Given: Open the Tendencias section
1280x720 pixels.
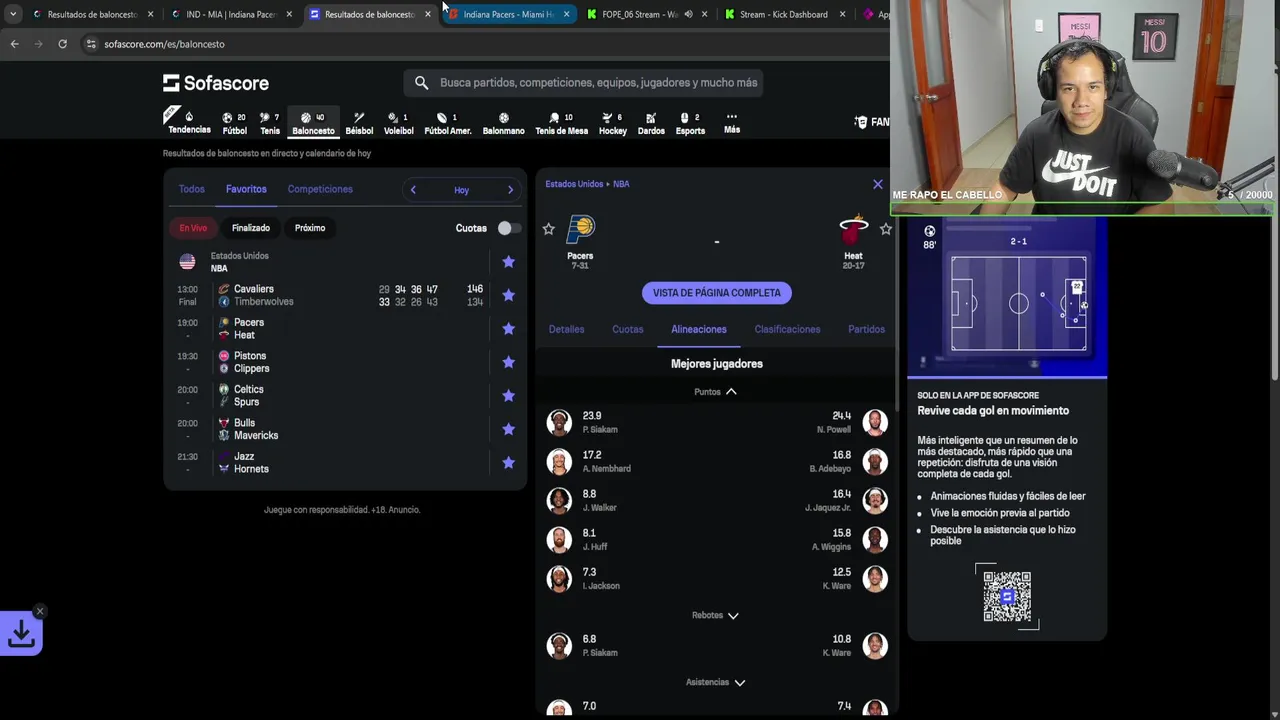Looking at the screenshot, I should pos(189,122).
